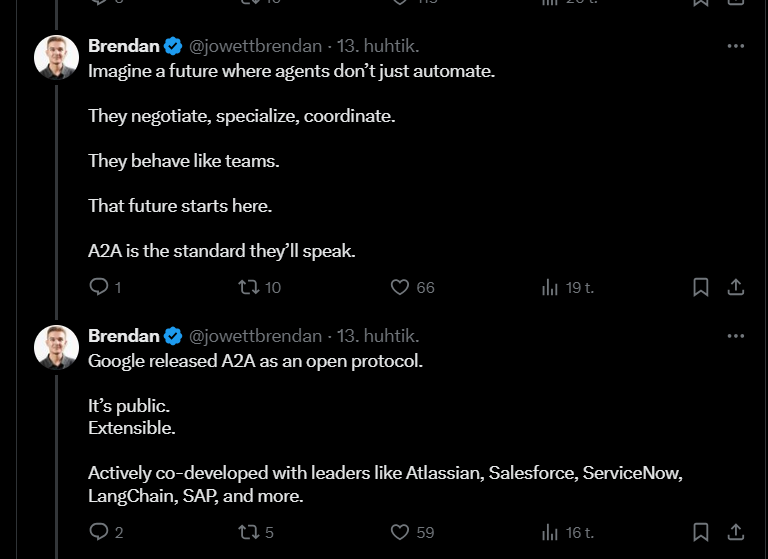Open Brendan's avatar on the first tweet
The width and height of the screenshot is (768, 559).
(56, 57)
